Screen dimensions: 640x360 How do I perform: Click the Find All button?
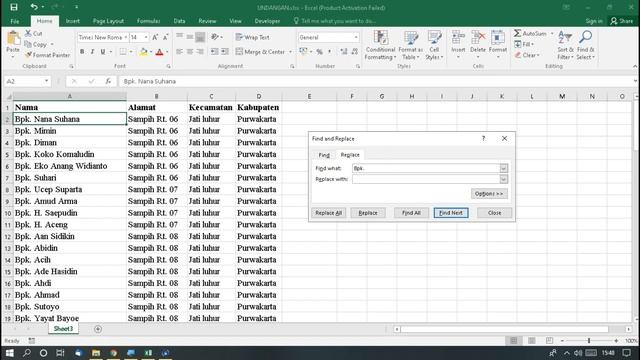411,213
